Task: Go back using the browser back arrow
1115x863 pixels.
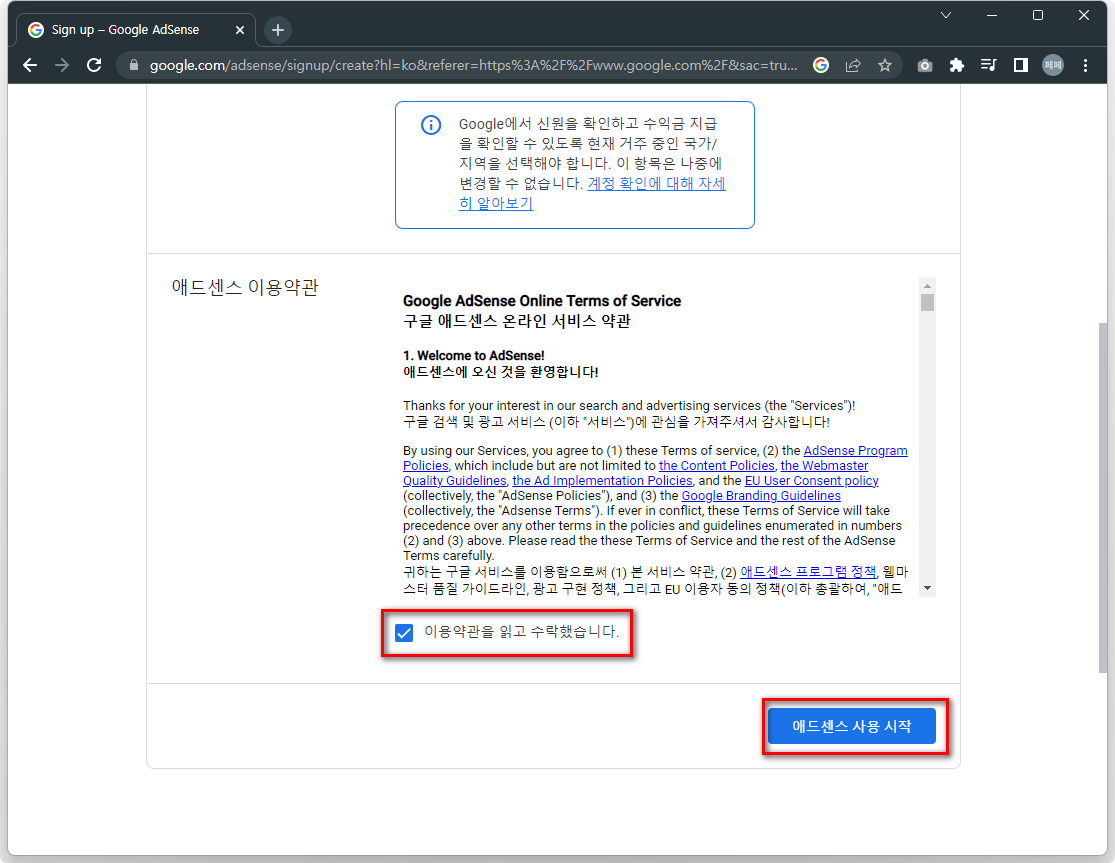Action: (30, 65)
